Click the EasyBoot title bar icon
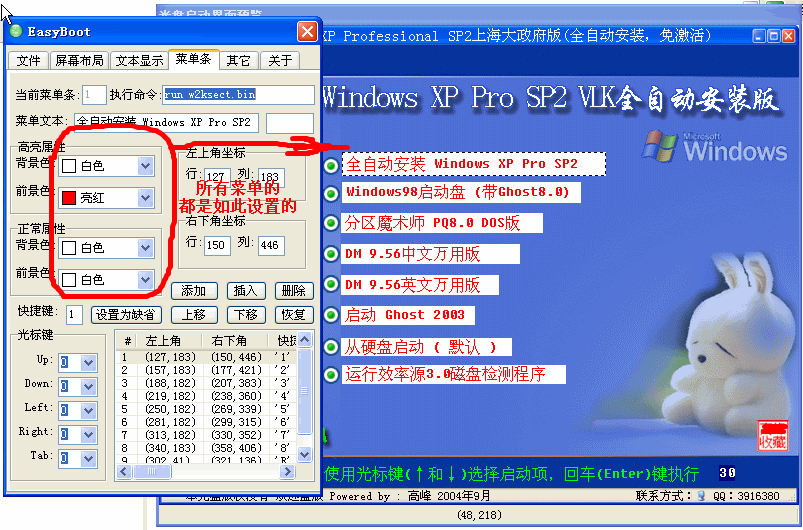This screenshot has height=530, width=803. [x=16, y=31]
